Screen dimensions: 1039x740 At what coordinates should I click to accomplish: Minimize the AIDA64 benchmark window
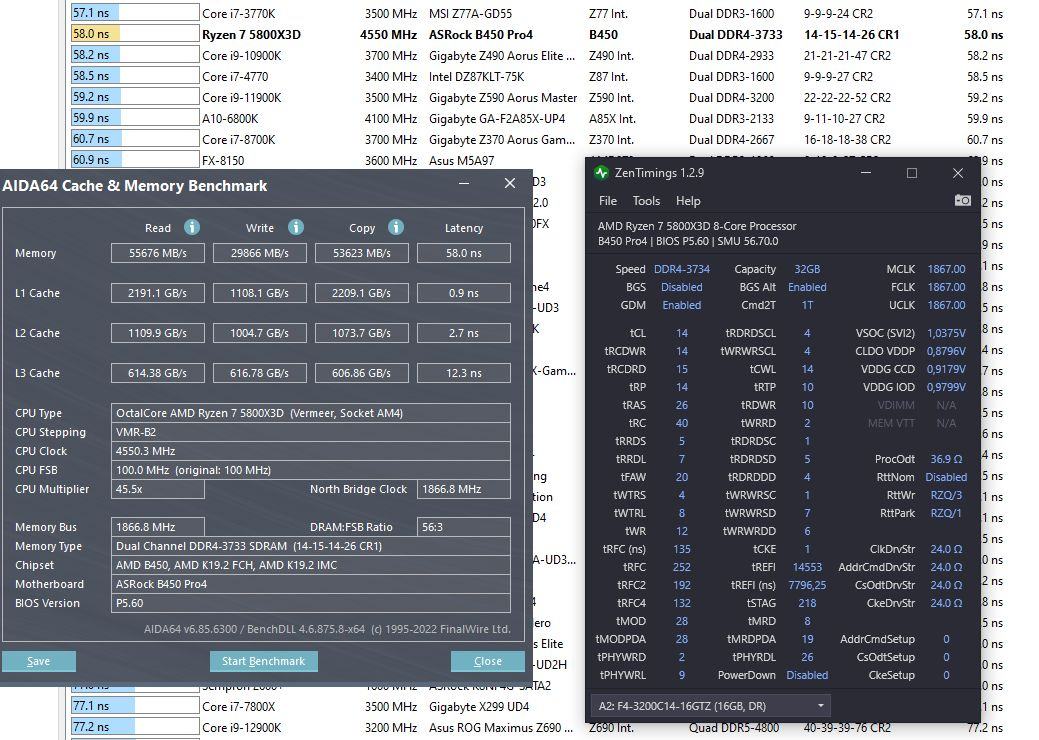point(464,184)
